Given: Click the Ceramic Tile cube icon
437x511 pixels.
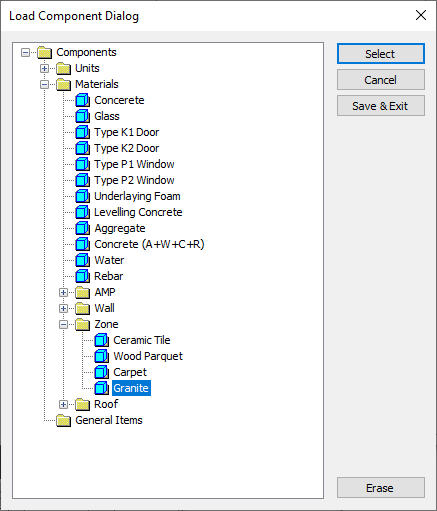Looking at the screenshot, I should tap(101, 340).
